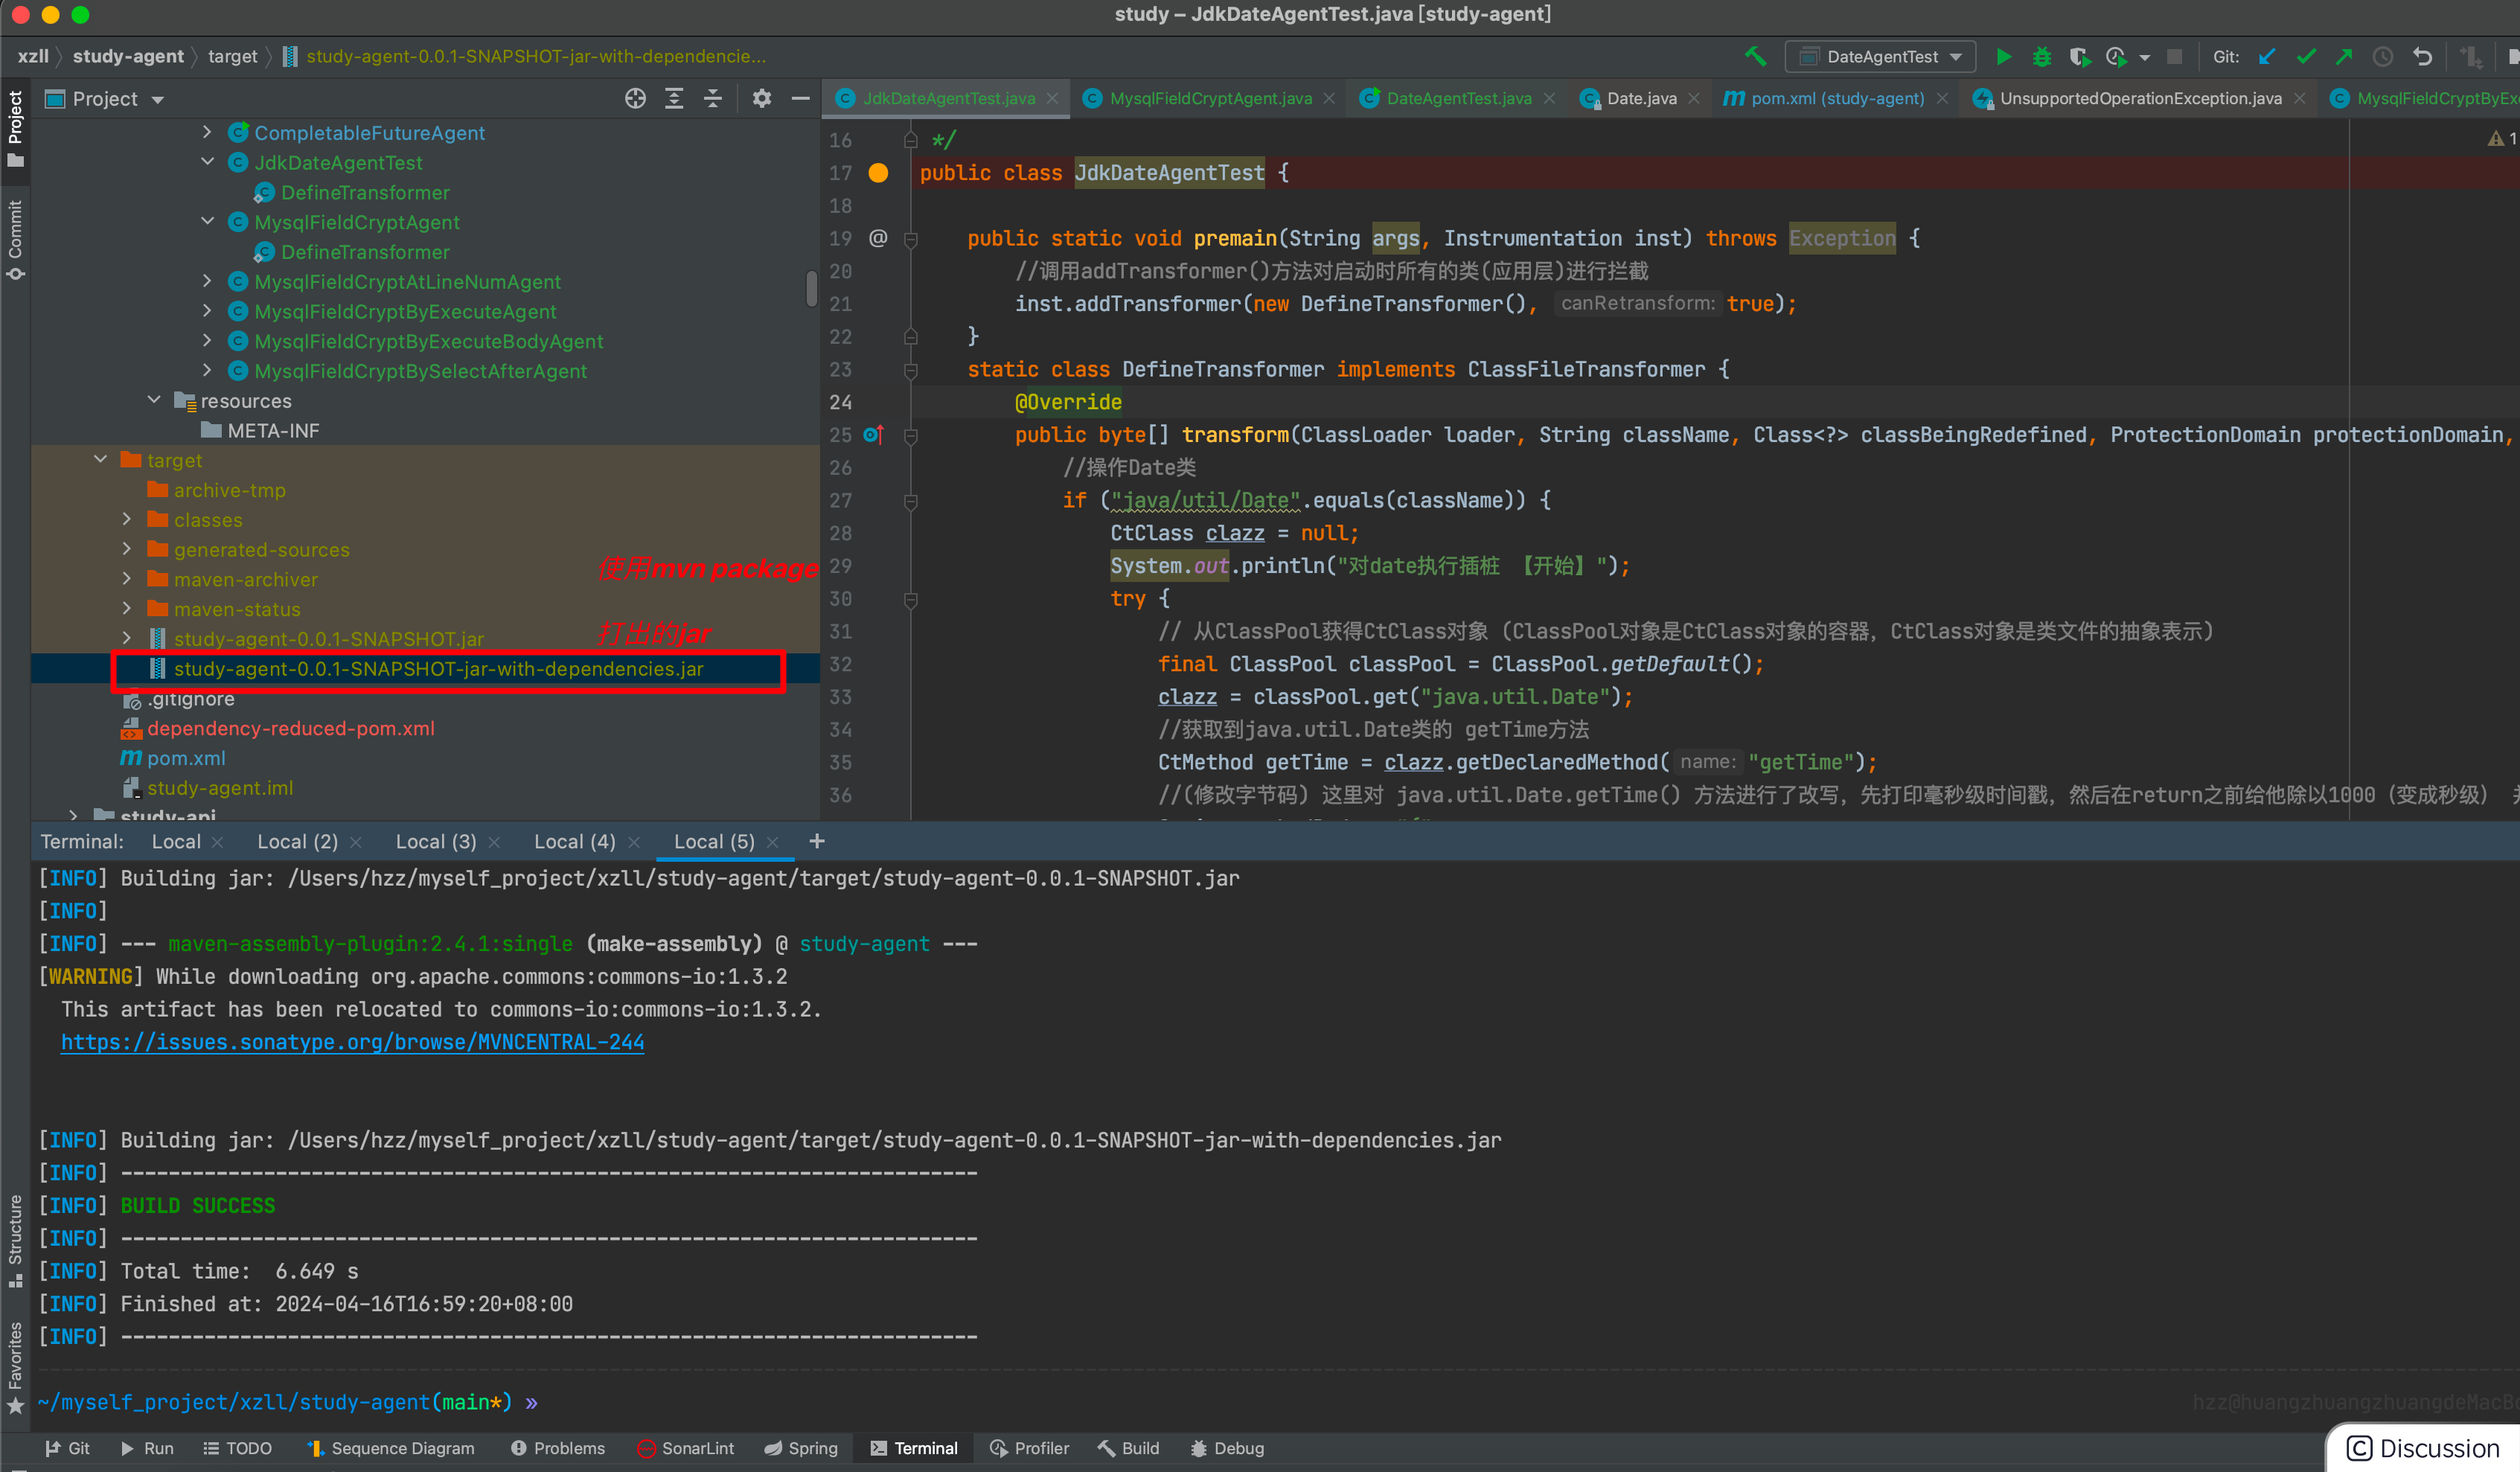Open the Git tool window button at bottom
The width and height of the screenshot is (2520, 1472).
pyautogui.click(x=67, y=1448)
